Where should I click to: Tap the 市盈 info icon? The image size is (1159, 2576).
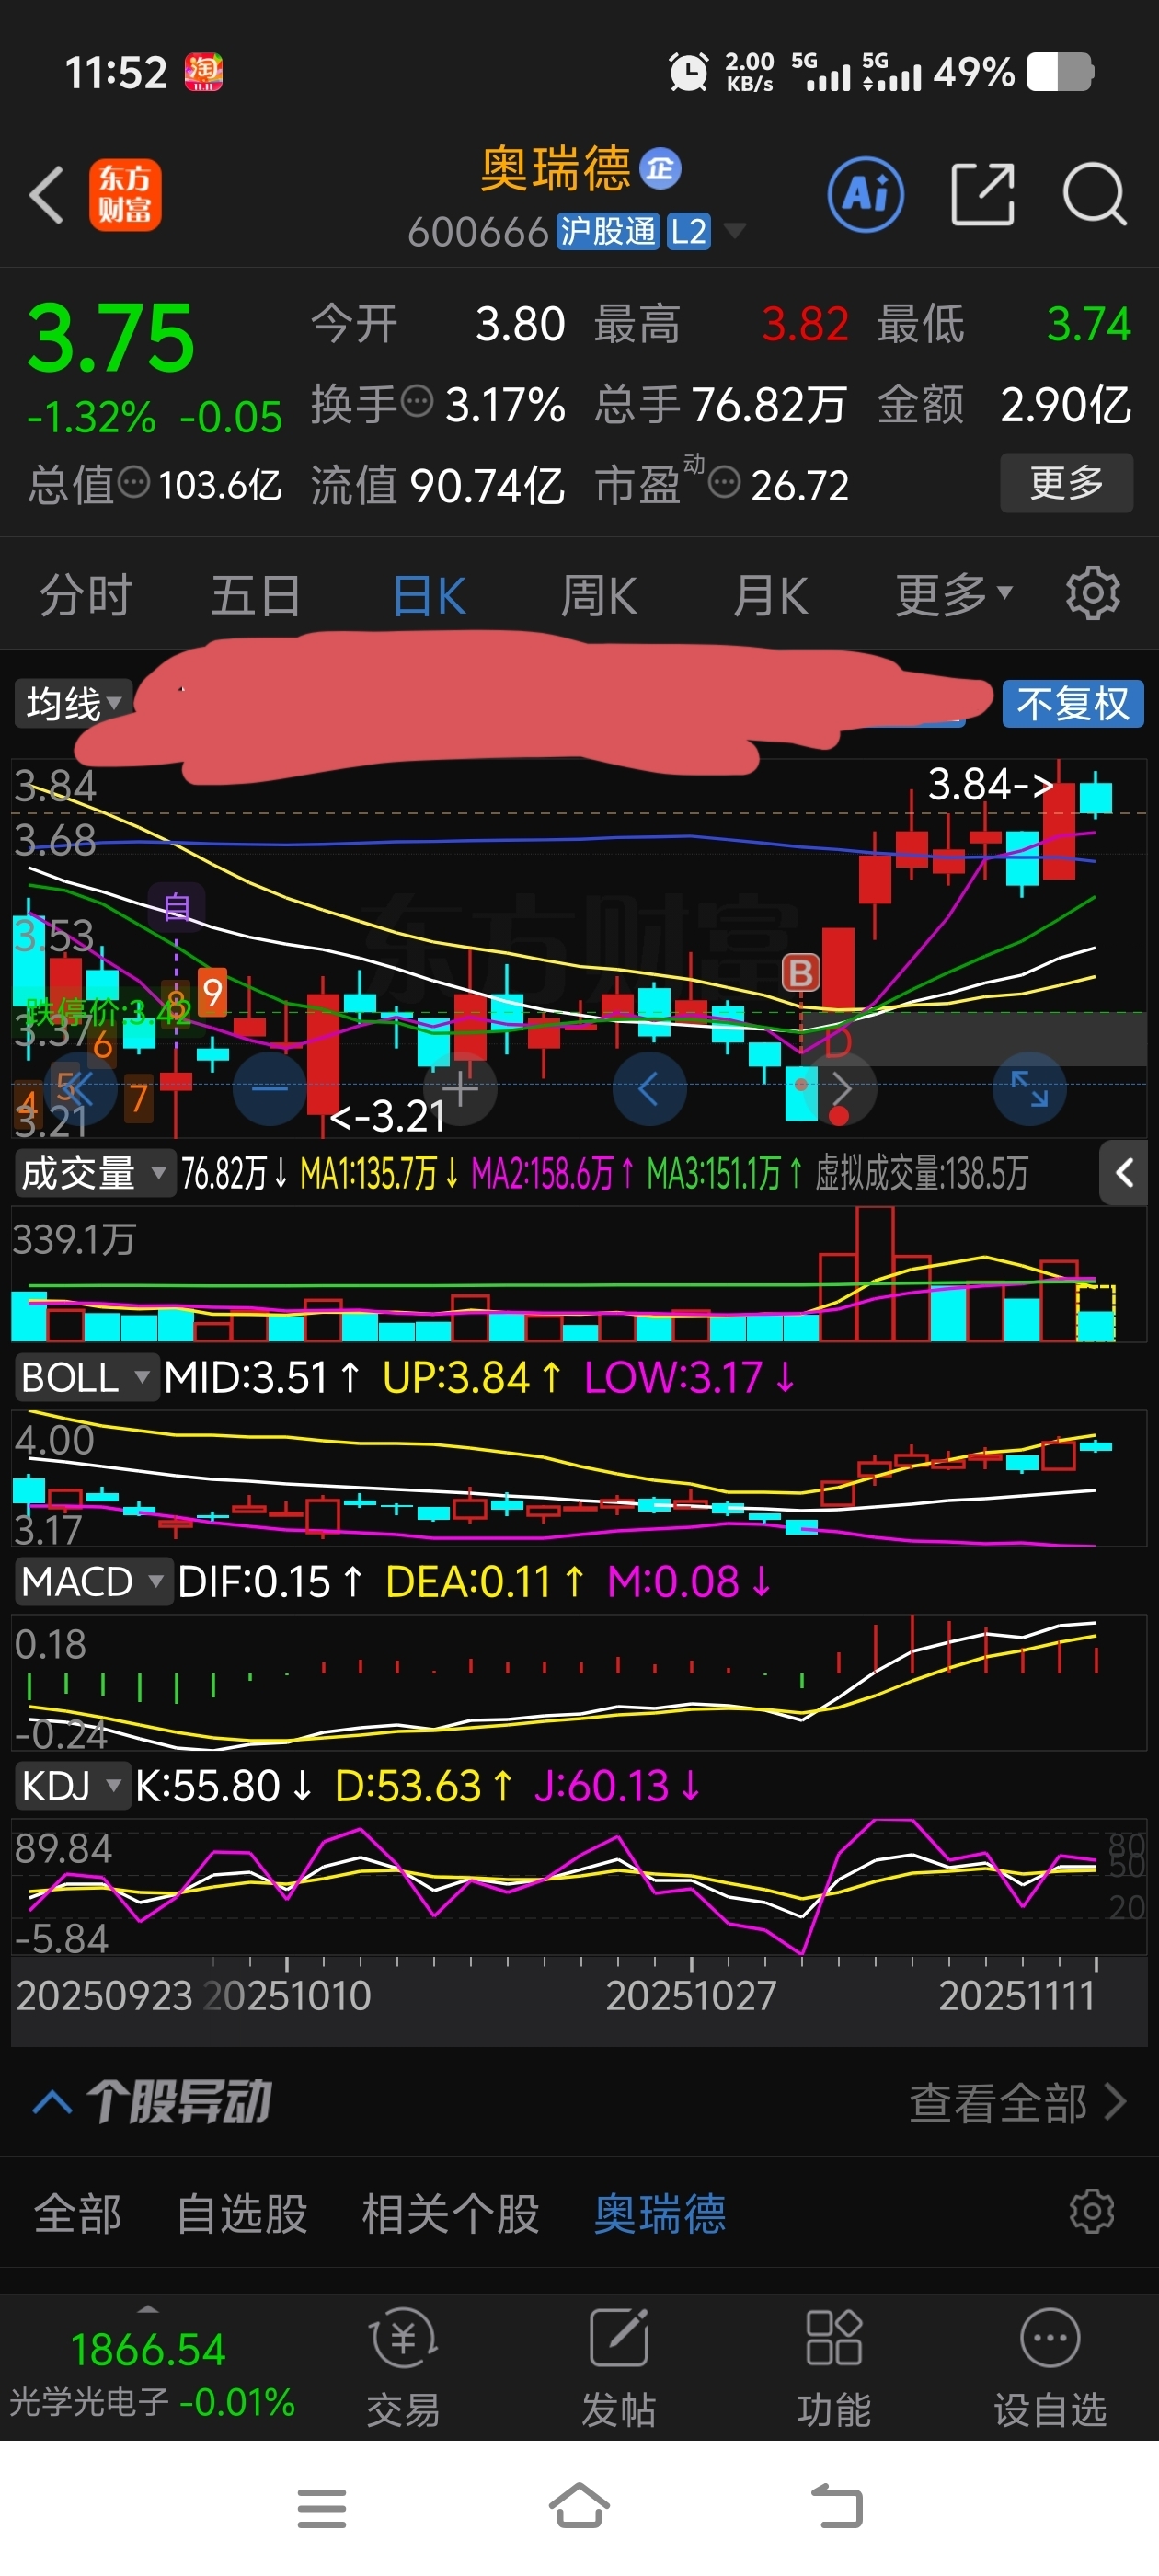pyautogui.click(x=724, y=483)
